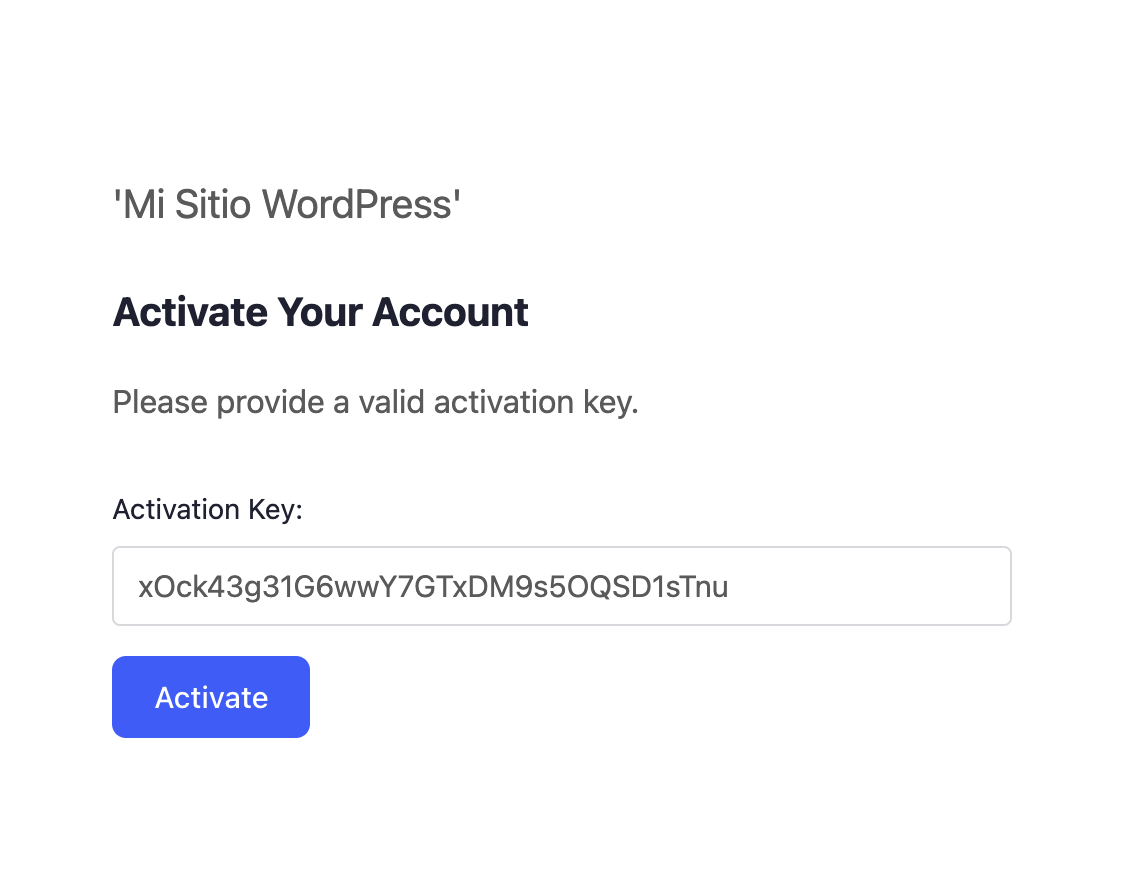1148x896 pixels.
Task: Focus the Activation Key input field
Action: pos(561,586)
